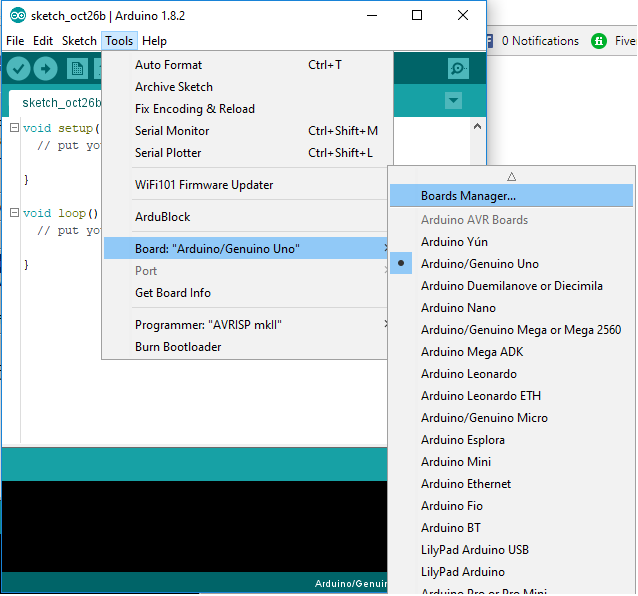Image resolution: width=638 pixels, height=596 pixels.
Task: Expand the Board submenu arrow
Action: pyautogui.click(x=385, y=248)
